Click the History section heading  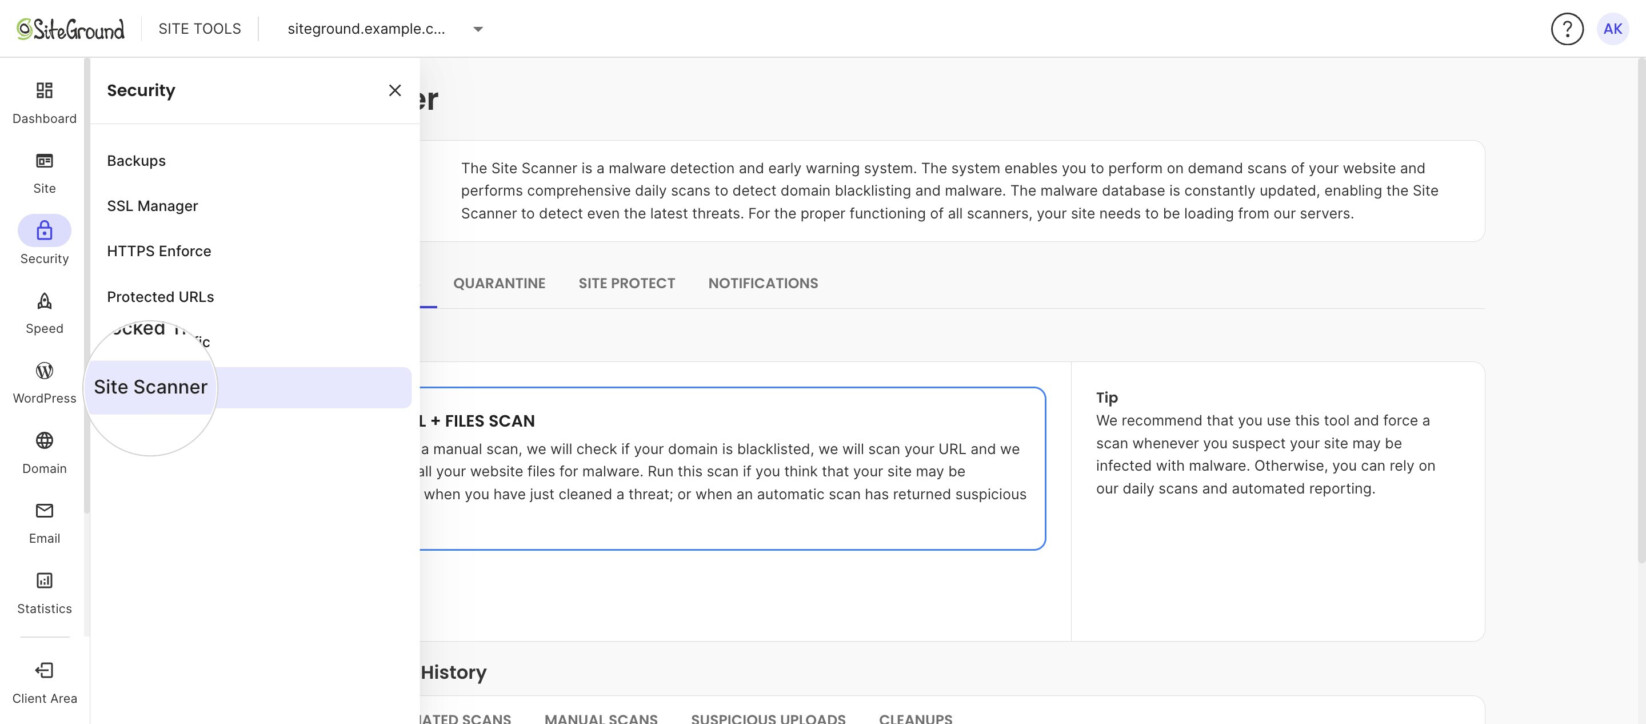(x=453, y=672)
